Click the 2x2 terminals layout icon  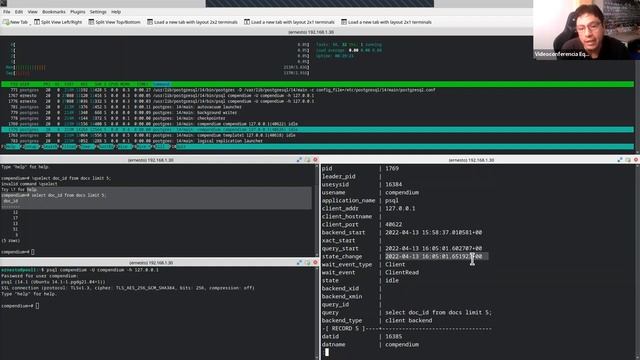pyautogui.click(x=150, y=22)
